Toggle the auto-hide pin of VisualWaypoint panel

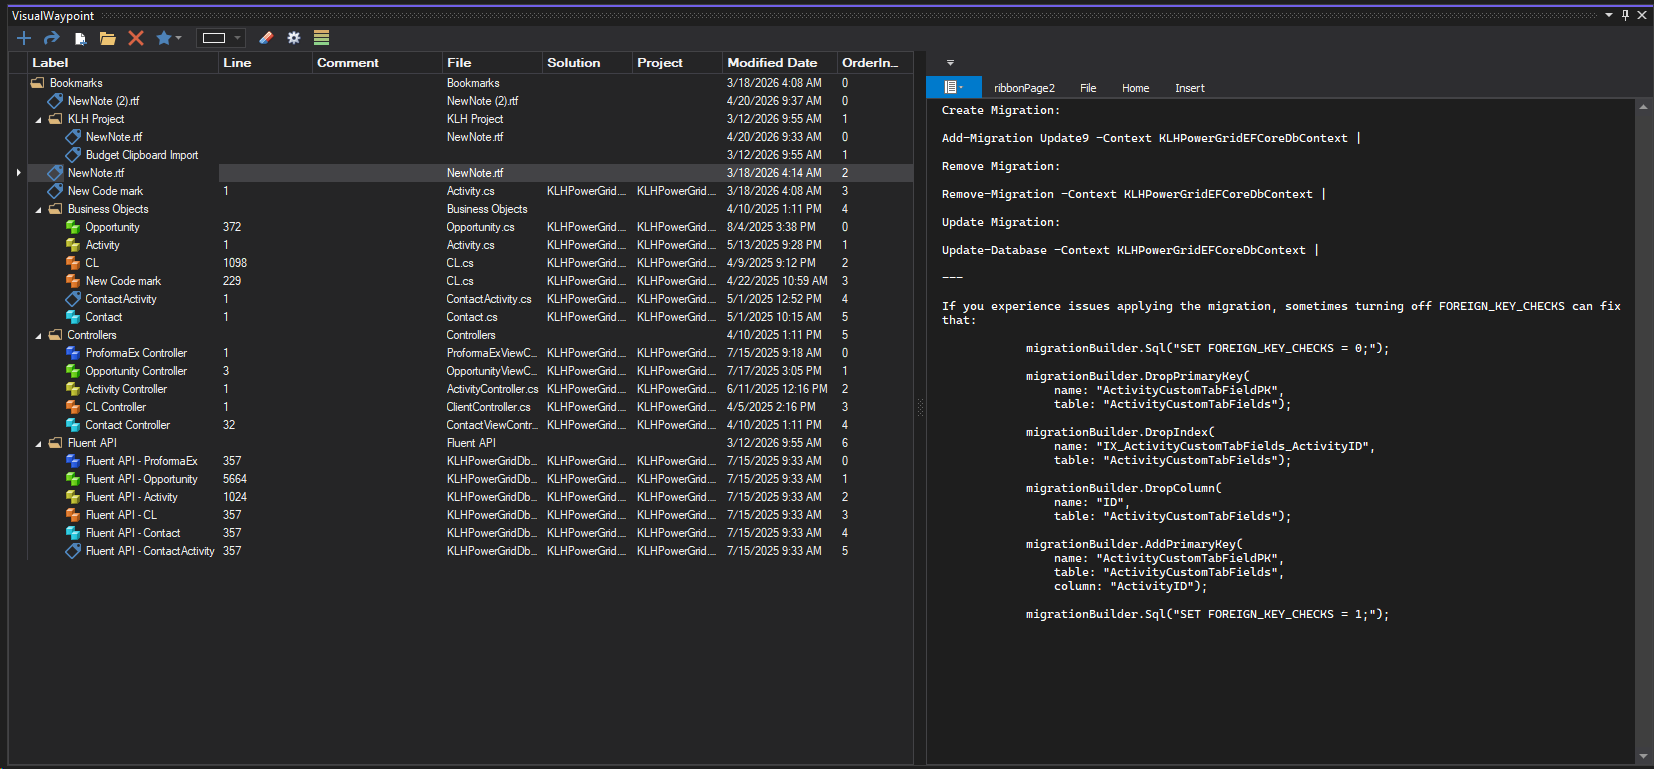click(x=1625, y=15)
